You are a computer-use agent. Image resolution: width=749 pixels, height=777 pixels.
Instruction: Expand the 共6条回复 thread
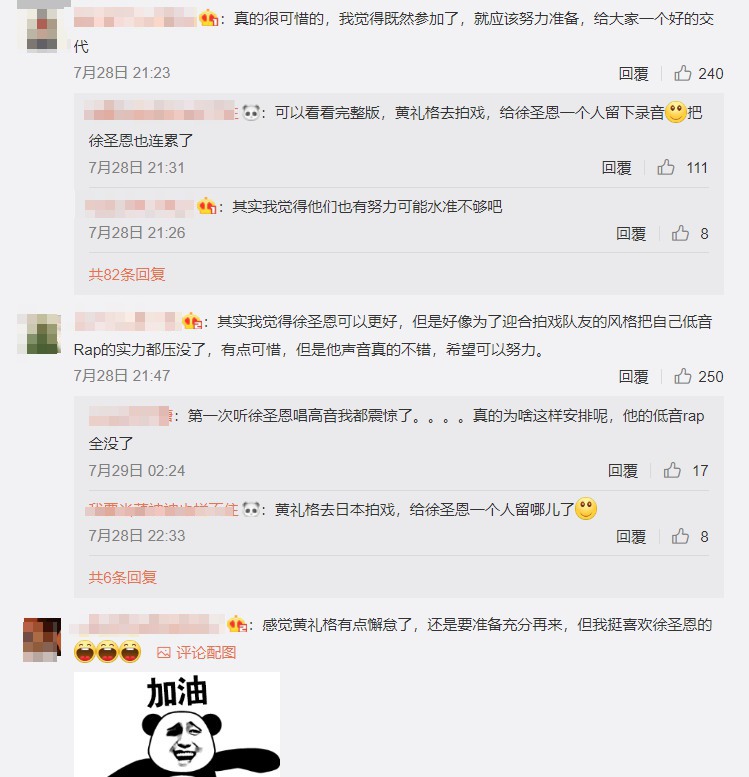point(123,577)
